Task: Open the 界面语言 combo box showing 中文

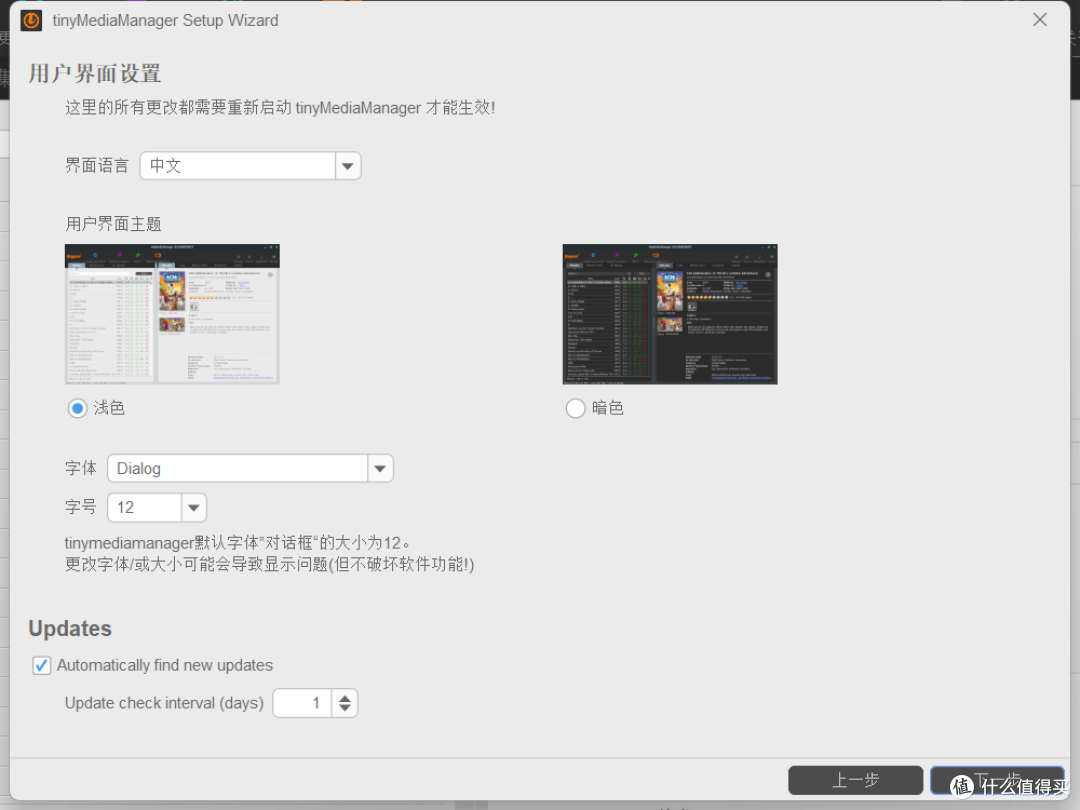Action: click(237, 166)
